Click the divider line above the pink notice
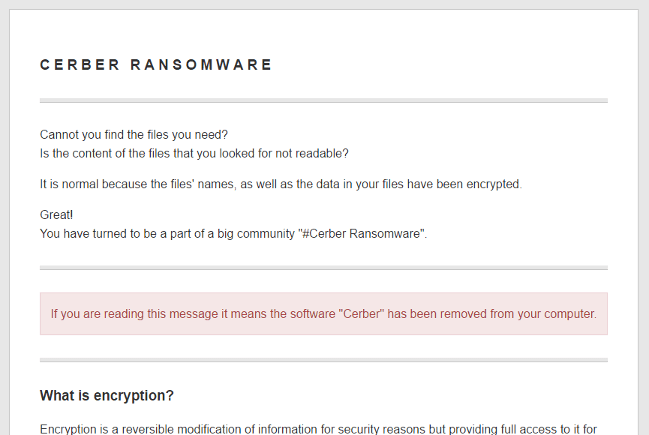649x435 pixels. click(323, 268)
